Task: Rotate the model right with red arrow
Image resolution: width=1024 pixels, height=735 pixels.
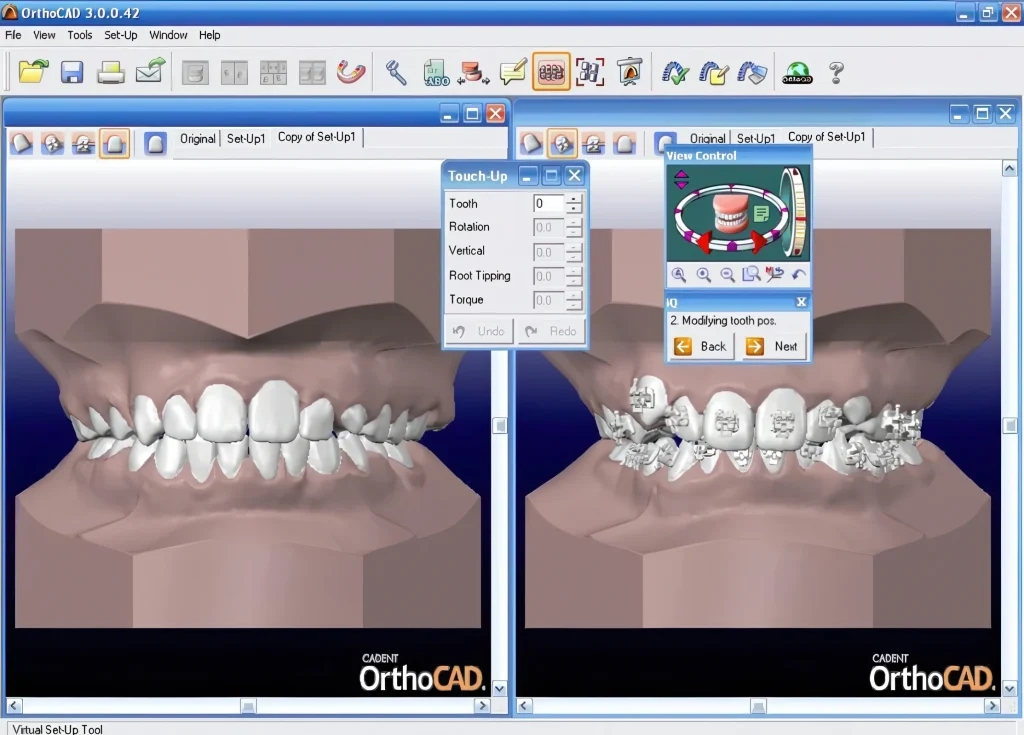Action: [760, 242]
